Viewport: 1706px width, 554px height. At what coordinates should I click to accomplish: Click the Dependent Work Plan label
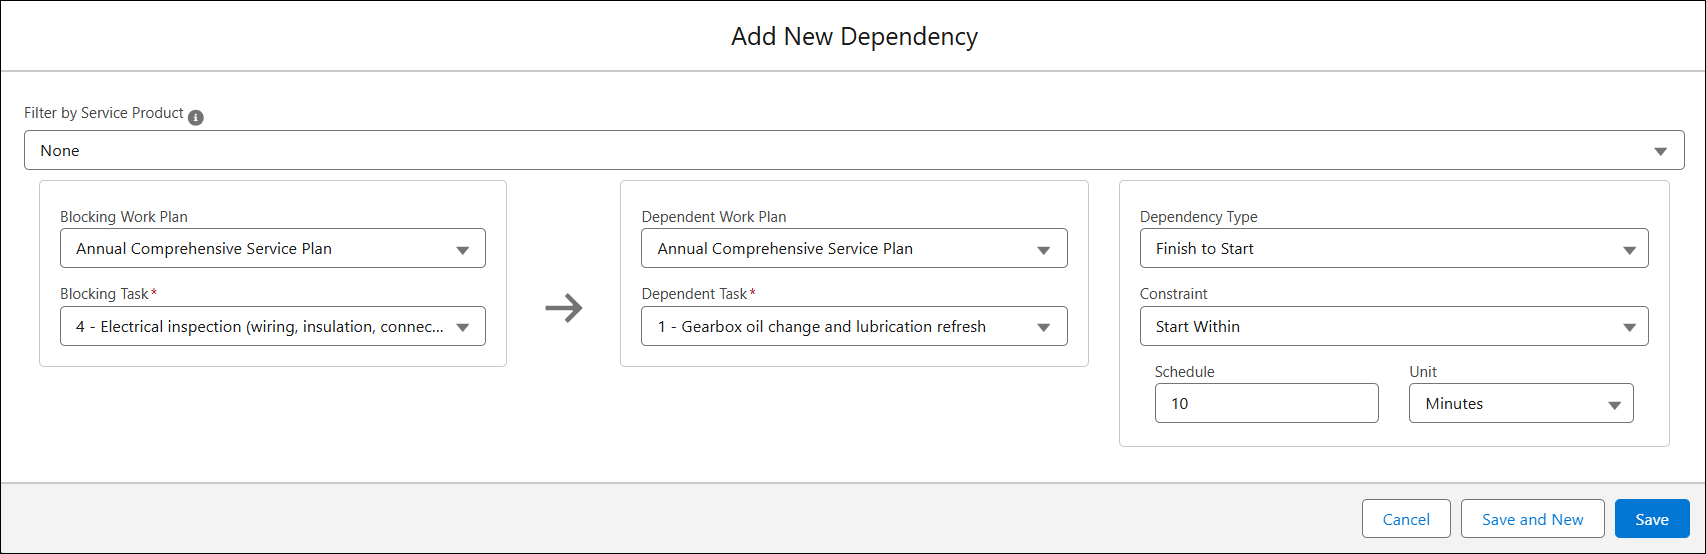point(714,216)
